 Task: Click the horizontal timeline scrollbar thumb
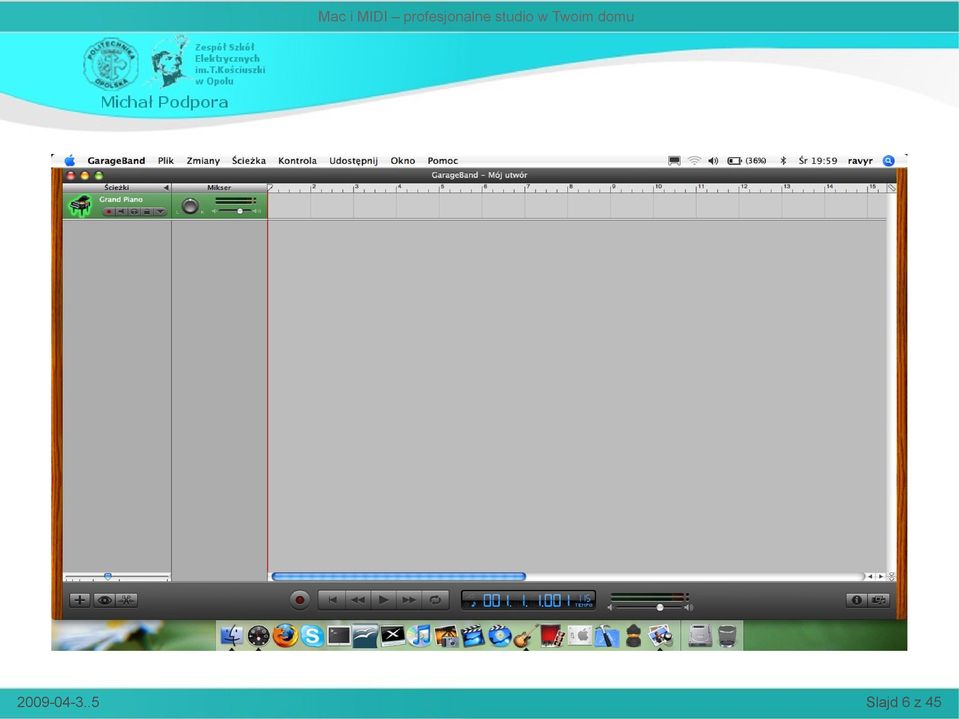(398, 576)
